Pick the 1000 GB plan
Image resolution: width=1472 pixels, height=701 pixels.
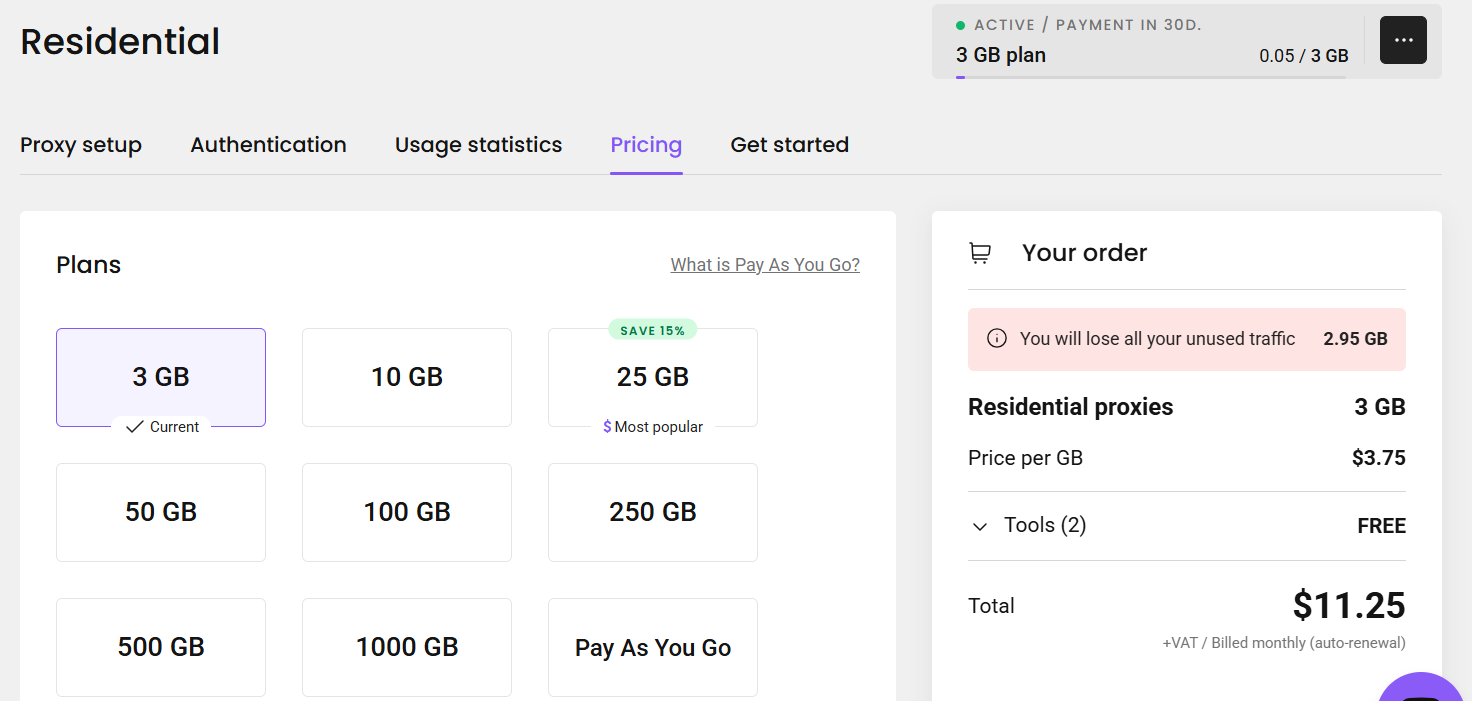(x=407, y=647)
